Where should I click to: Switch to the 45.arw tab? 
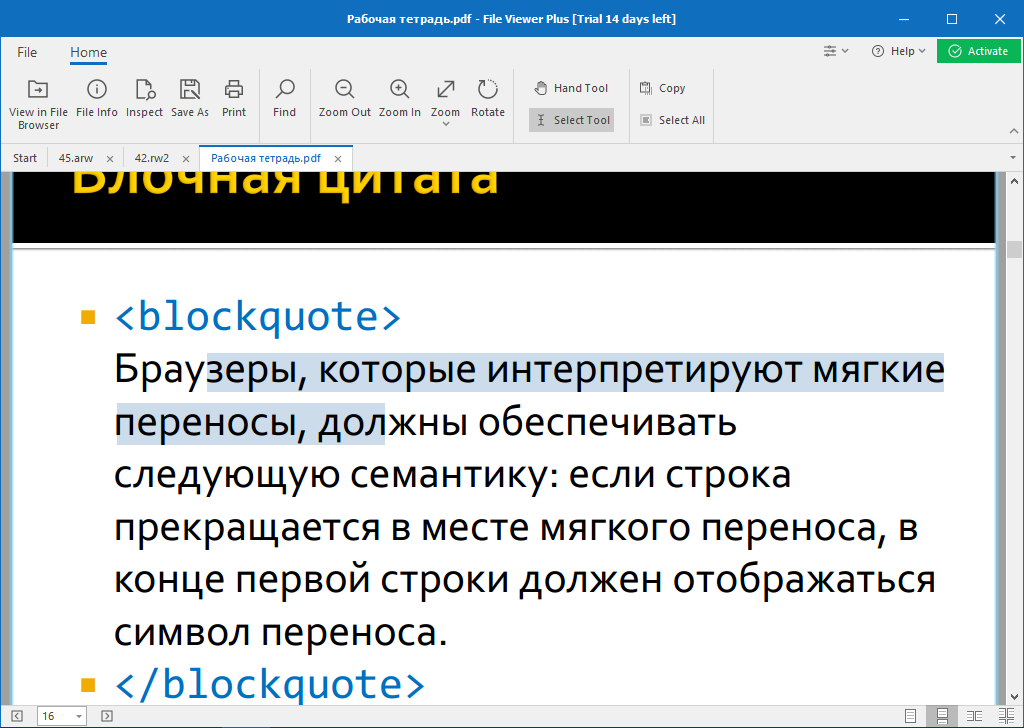[76, 158]
